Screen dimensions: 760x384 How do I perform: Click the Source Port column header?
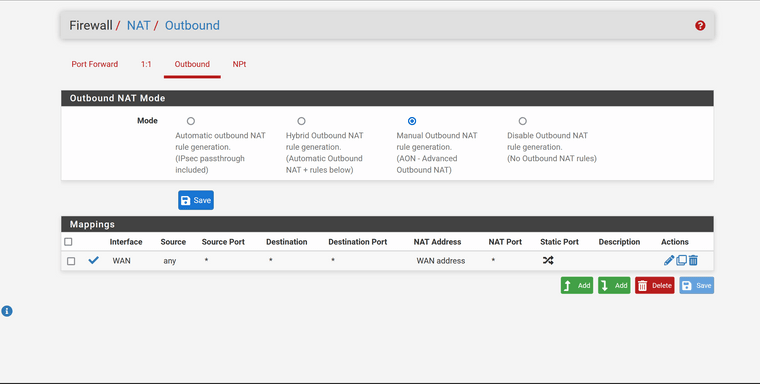click(223, 242)
